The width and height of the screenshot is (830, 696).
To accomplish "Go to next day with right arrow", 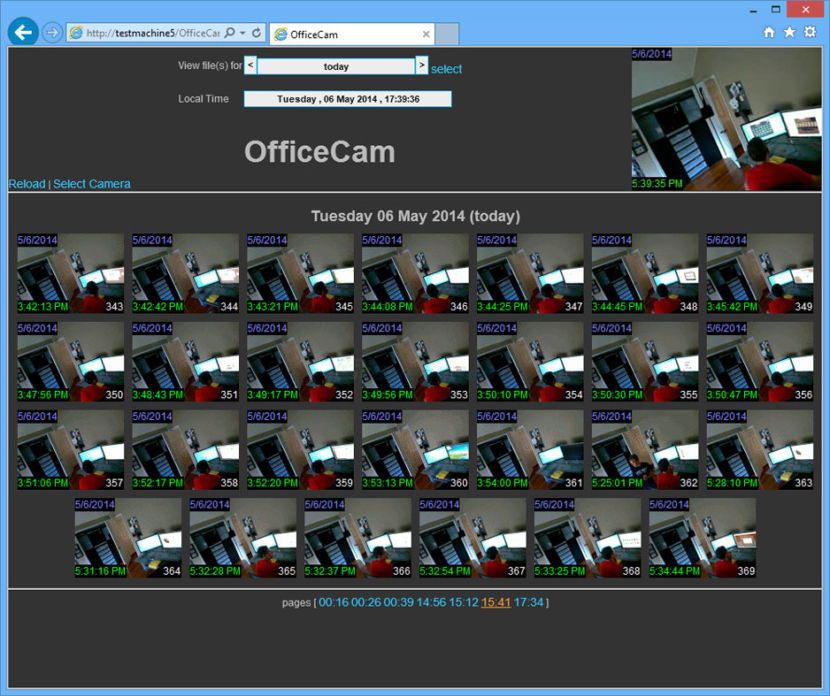I will 422,66.
